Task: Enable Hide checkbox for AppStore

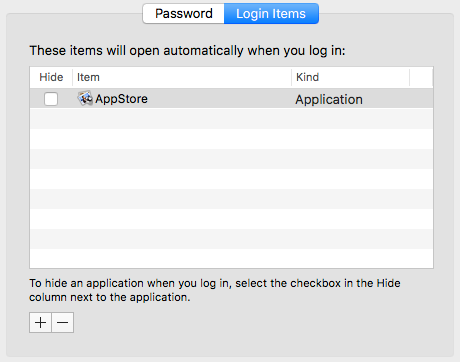Action: coord(51,99)
